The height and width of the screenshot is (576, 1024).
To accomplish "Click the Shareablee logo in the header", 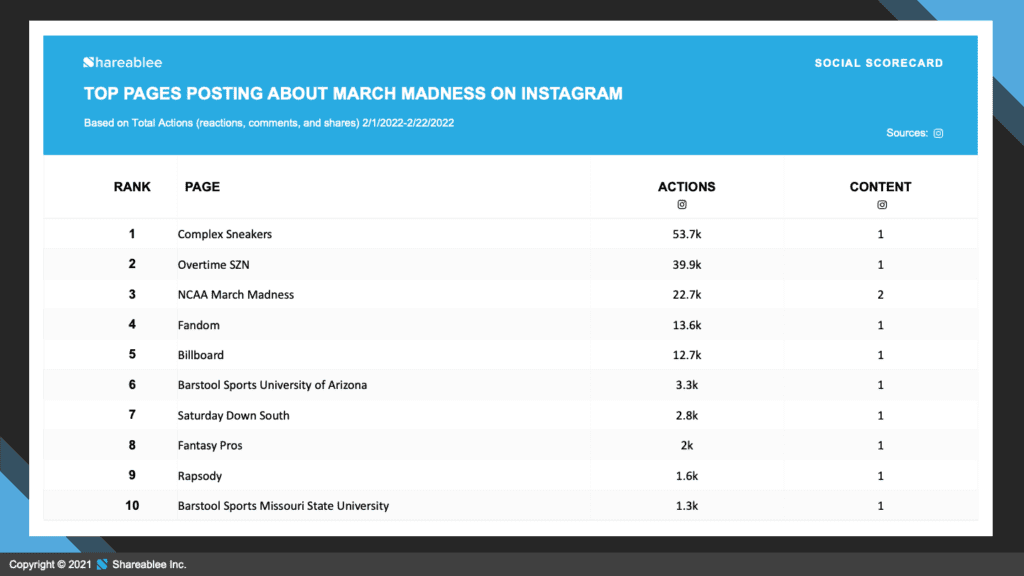I will pos(123,63).
